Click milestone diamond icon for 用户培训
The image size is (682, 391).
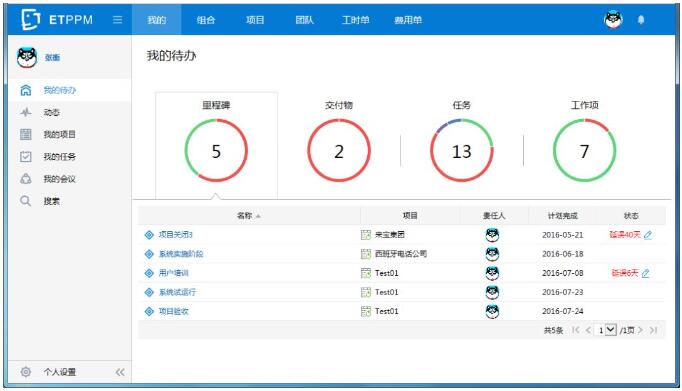pos(149,273)
